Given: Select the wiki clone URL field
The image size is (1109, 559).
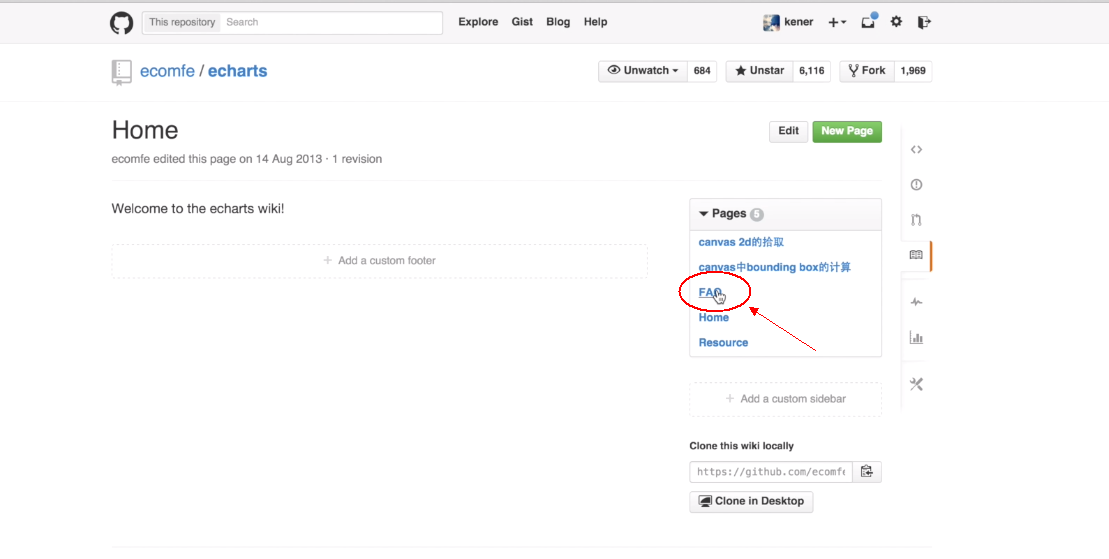Looking at the screenshot, I should [x=771, y=472].
